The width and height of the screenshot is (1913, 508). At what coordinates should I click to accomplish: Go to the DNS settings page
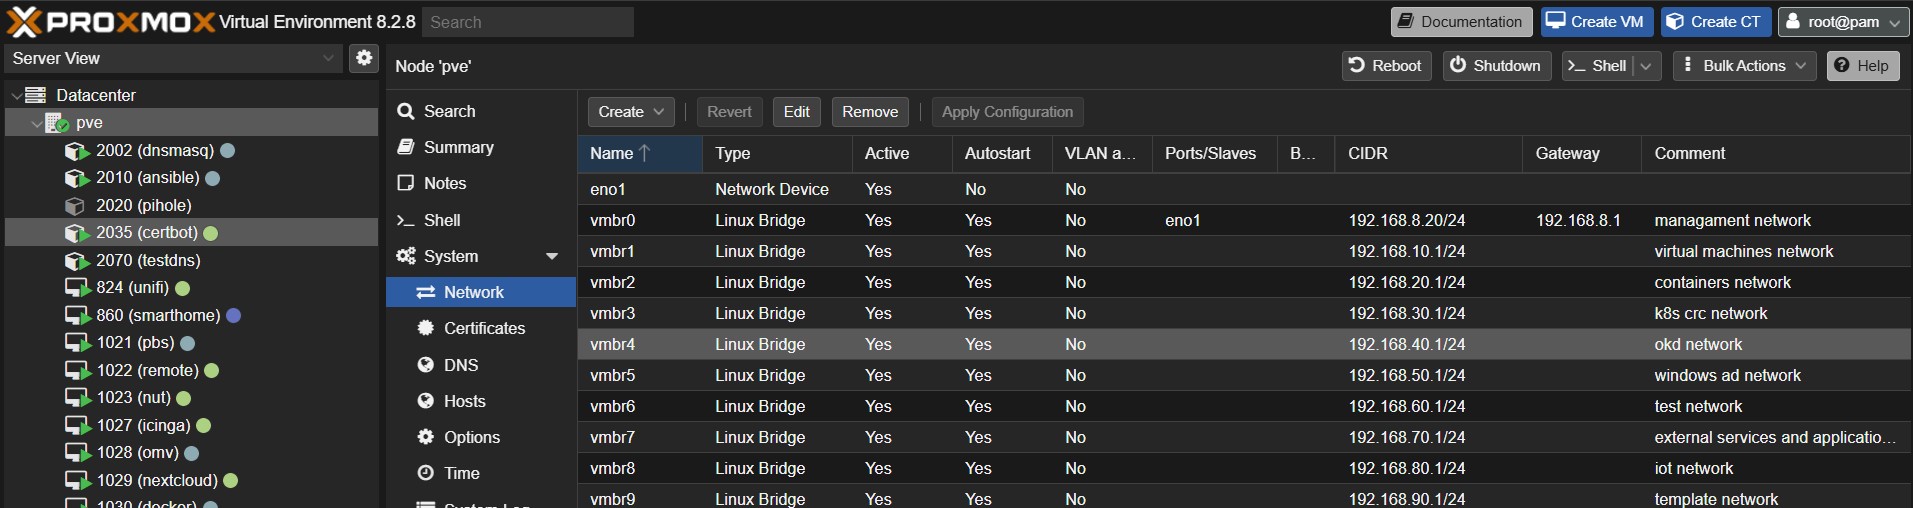tap(461, 365)
